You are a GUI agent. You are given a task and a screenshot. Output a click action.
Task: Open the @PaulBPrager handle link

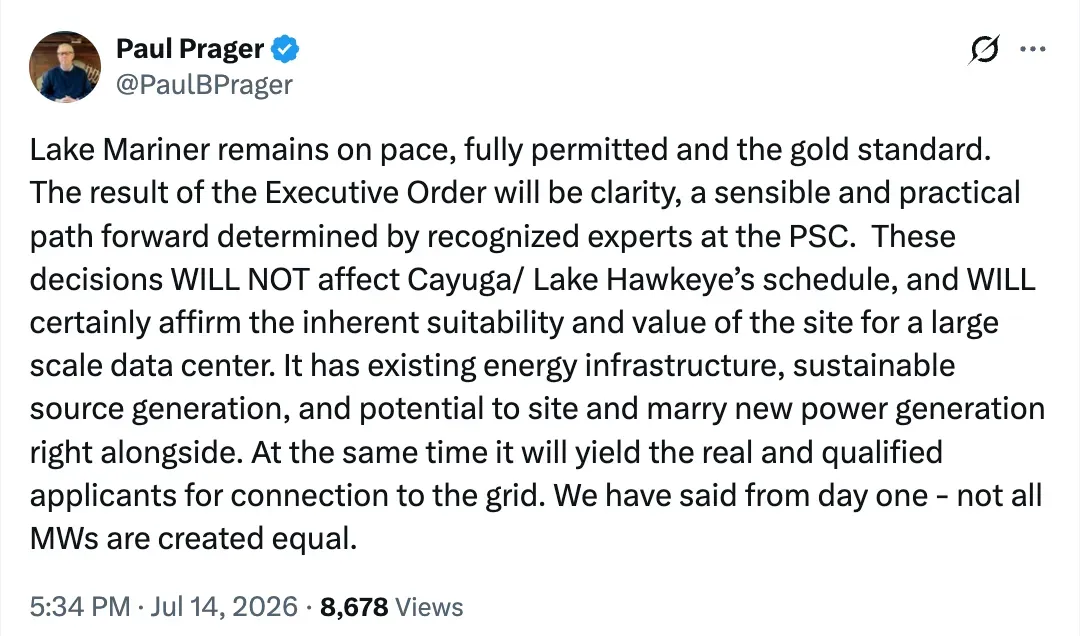(204, 85)
